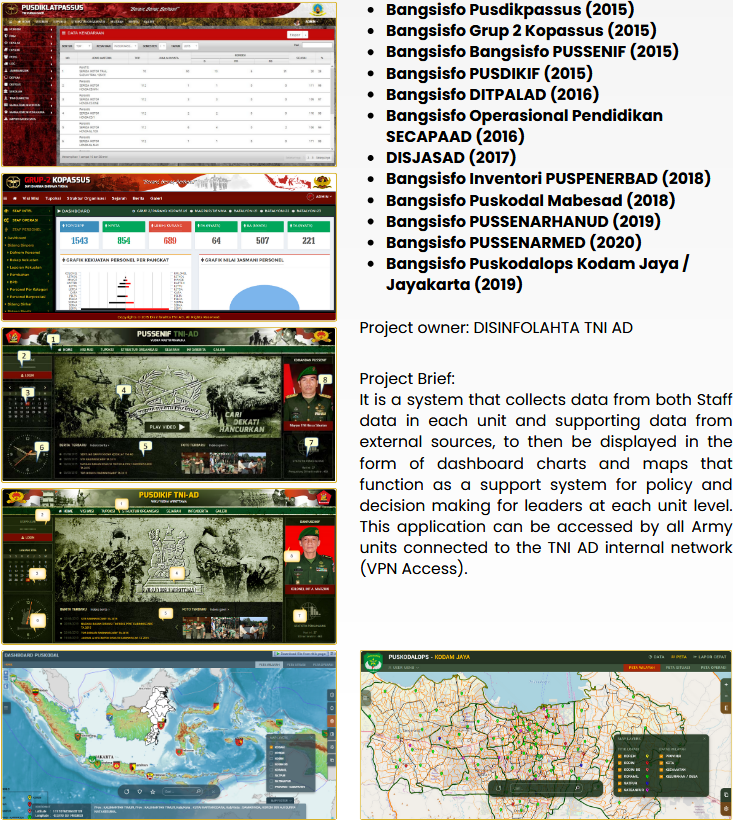
Task: Click photo gallery thumbnails in PUSDIKIF page
Action: (x=225, y=627)
